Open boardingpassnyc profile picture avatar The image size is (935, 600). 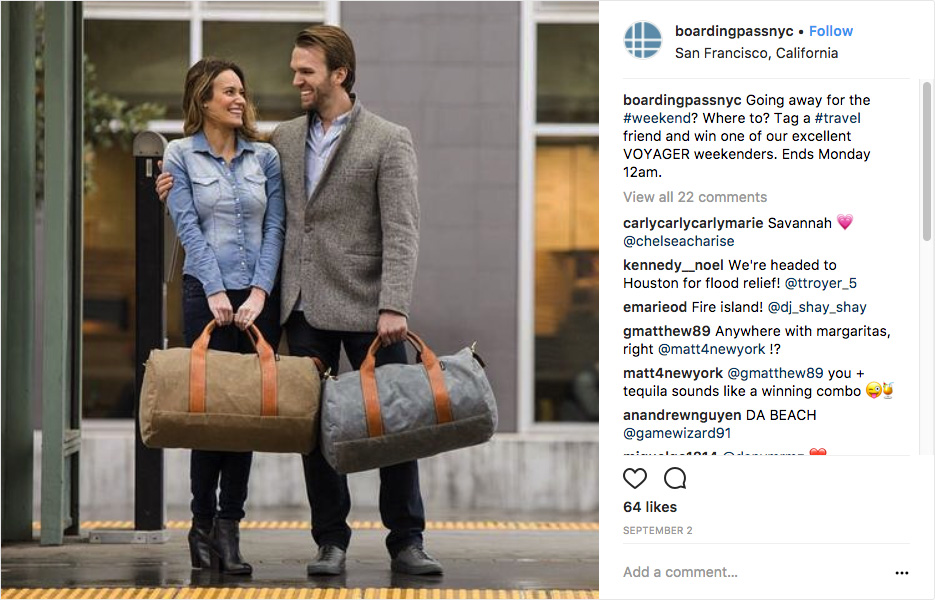pos(643,40)
